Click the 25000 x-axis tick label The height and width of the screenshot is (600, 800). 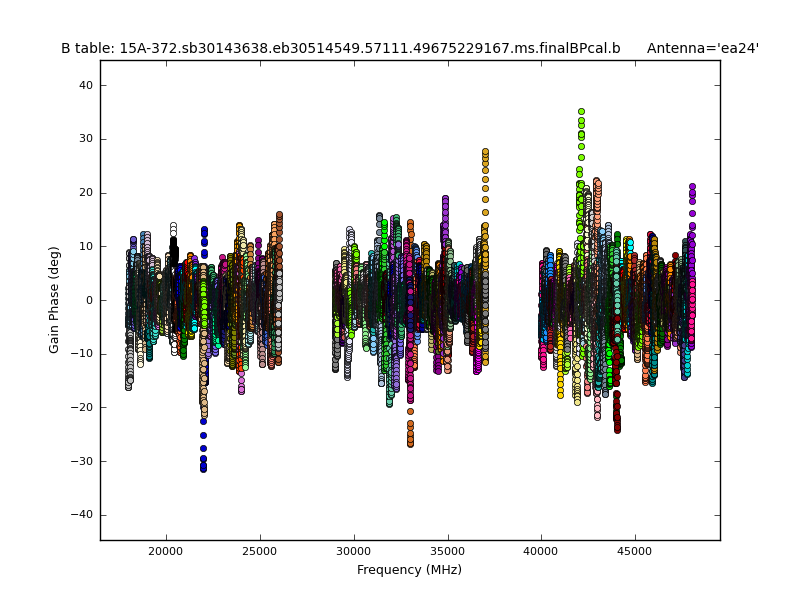click(260, 551)
